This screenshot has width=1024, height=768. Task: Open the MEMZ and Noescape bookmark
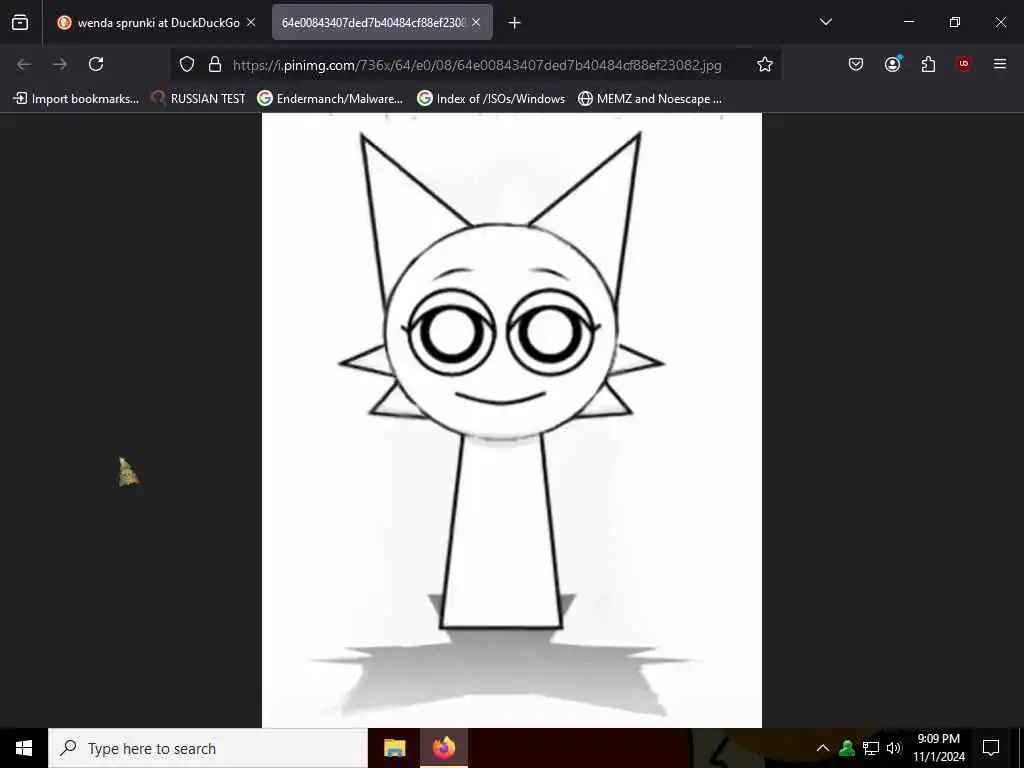[650, 99]
